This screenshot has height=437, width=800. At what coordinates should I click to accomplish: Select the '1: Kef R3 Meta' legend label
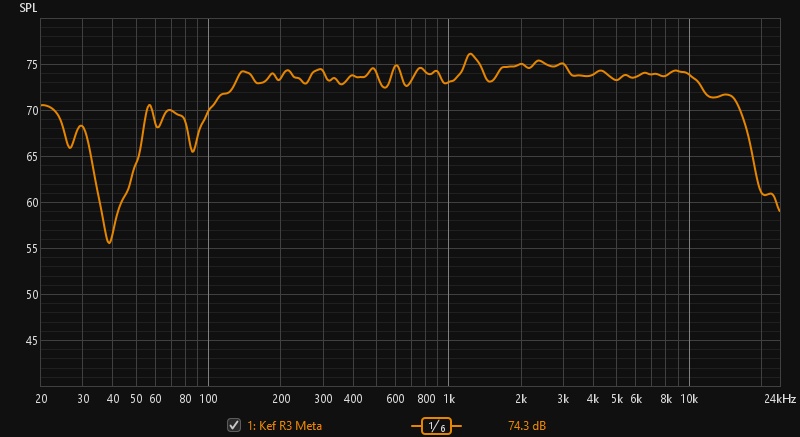[284, 426]
